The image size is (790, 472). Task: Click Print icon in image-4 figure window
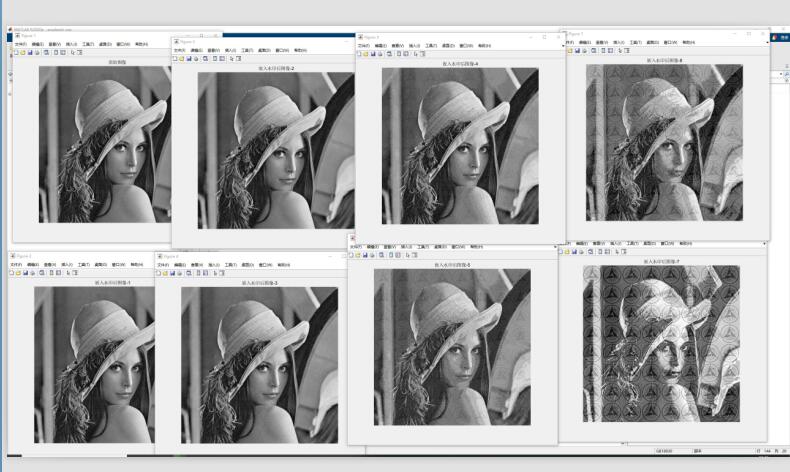point(380,53)
